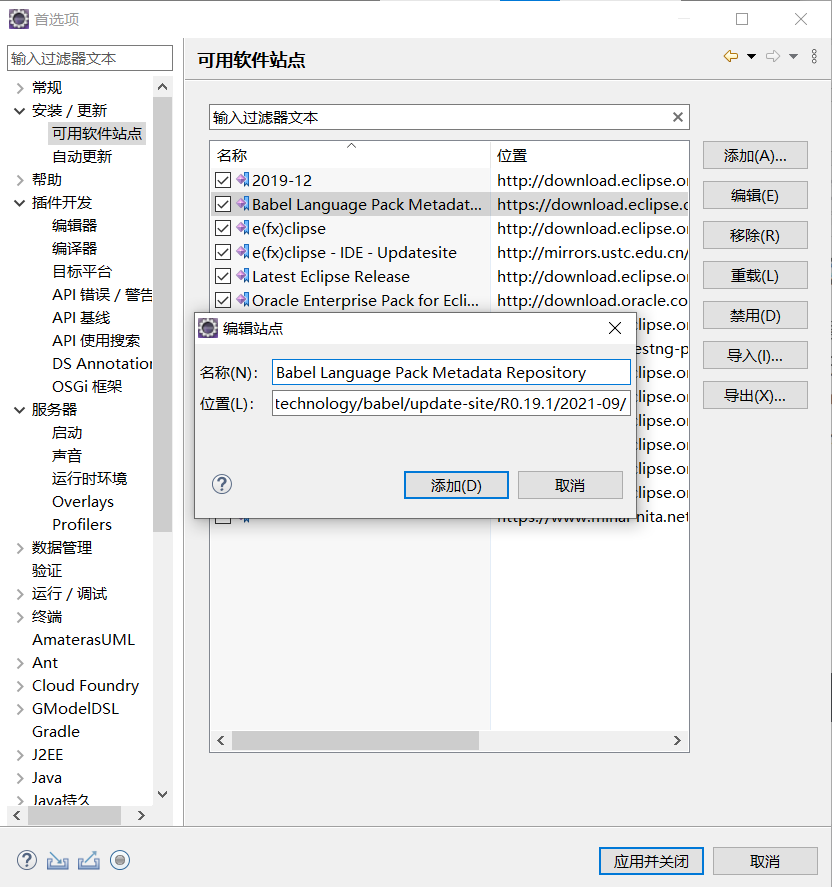Click Apply and Close (应用并关闭)
Screen dimensions: 832x887
tap(651, 861)
